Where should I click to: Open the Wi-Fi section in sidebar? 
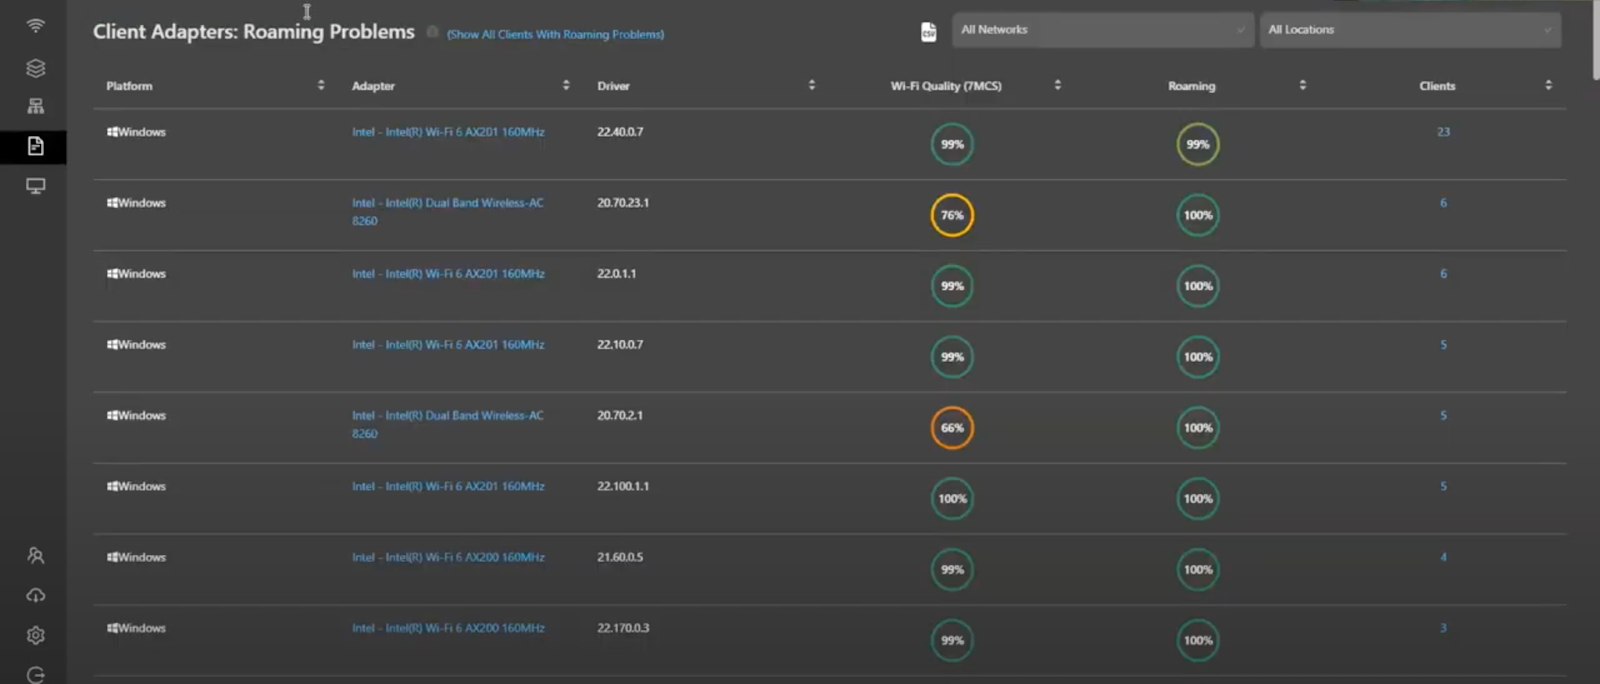point(36,26)
